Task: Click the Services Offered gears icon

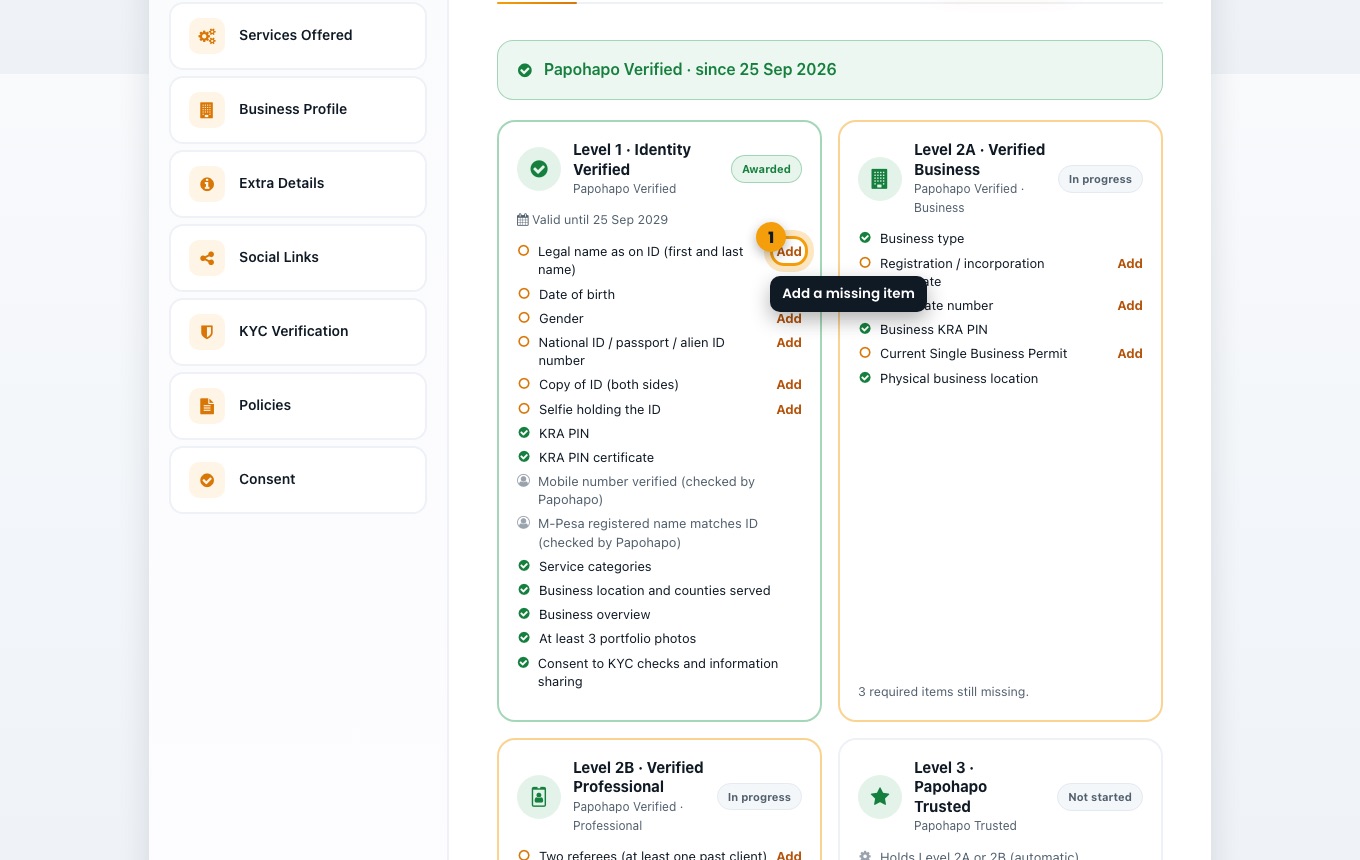Action: (207, 36)
